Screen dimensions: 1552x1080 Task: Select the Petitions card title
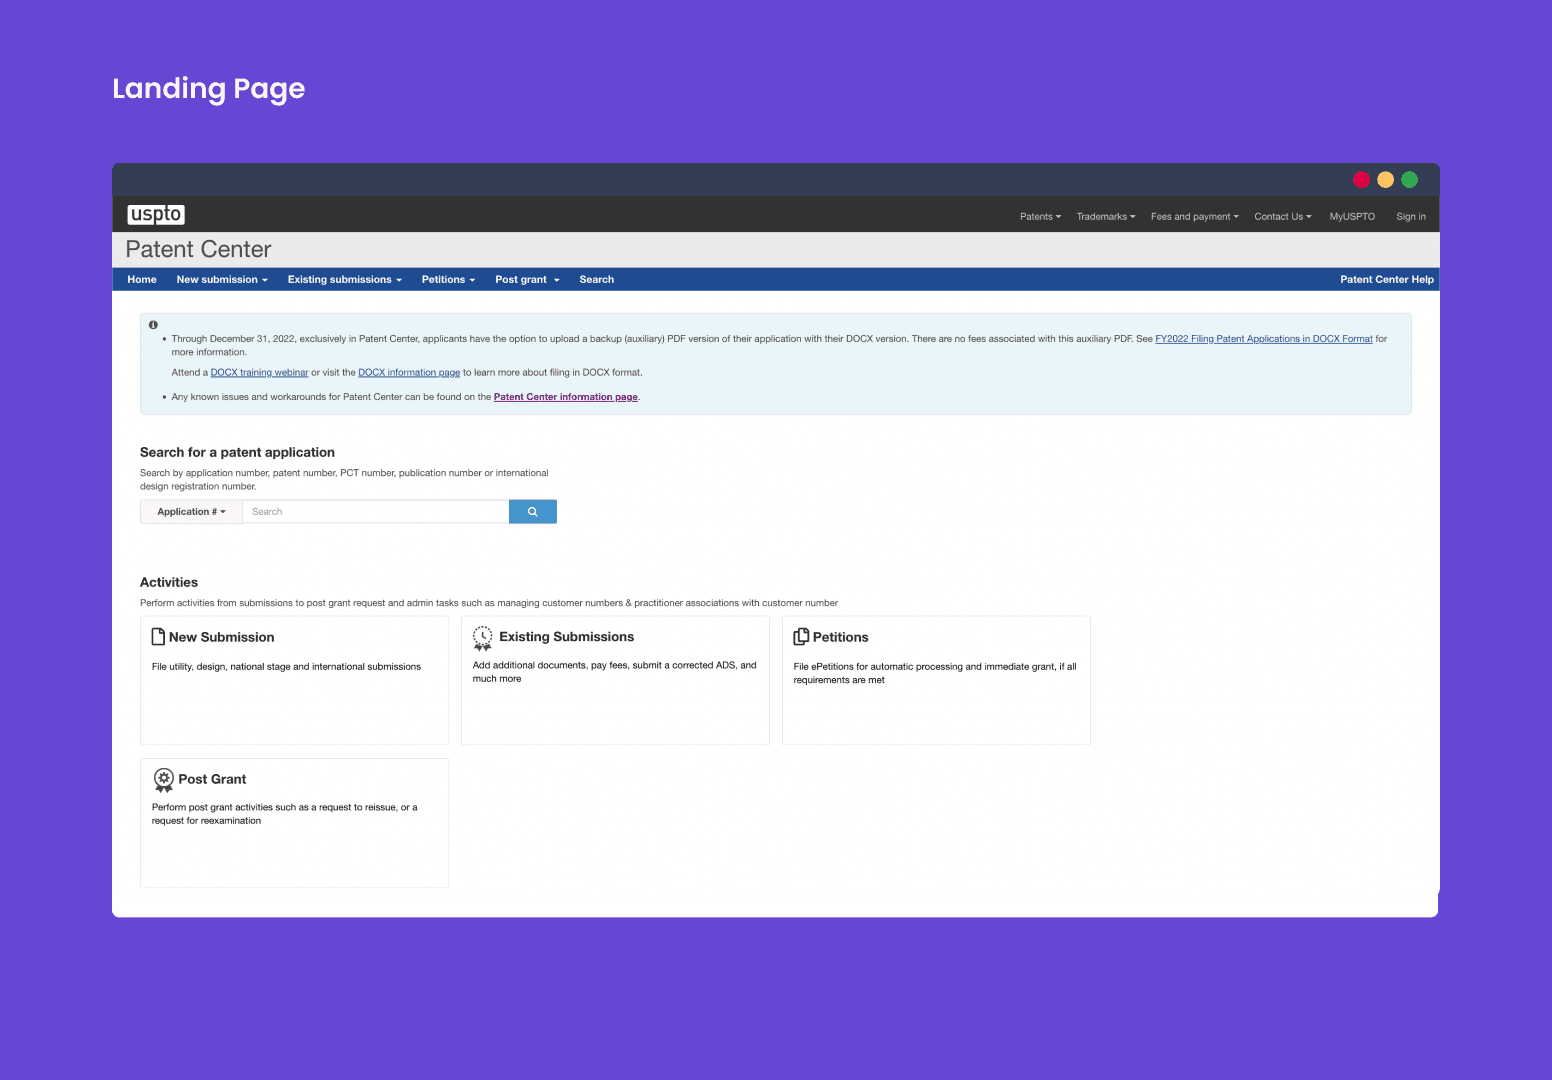coord(841,637)
